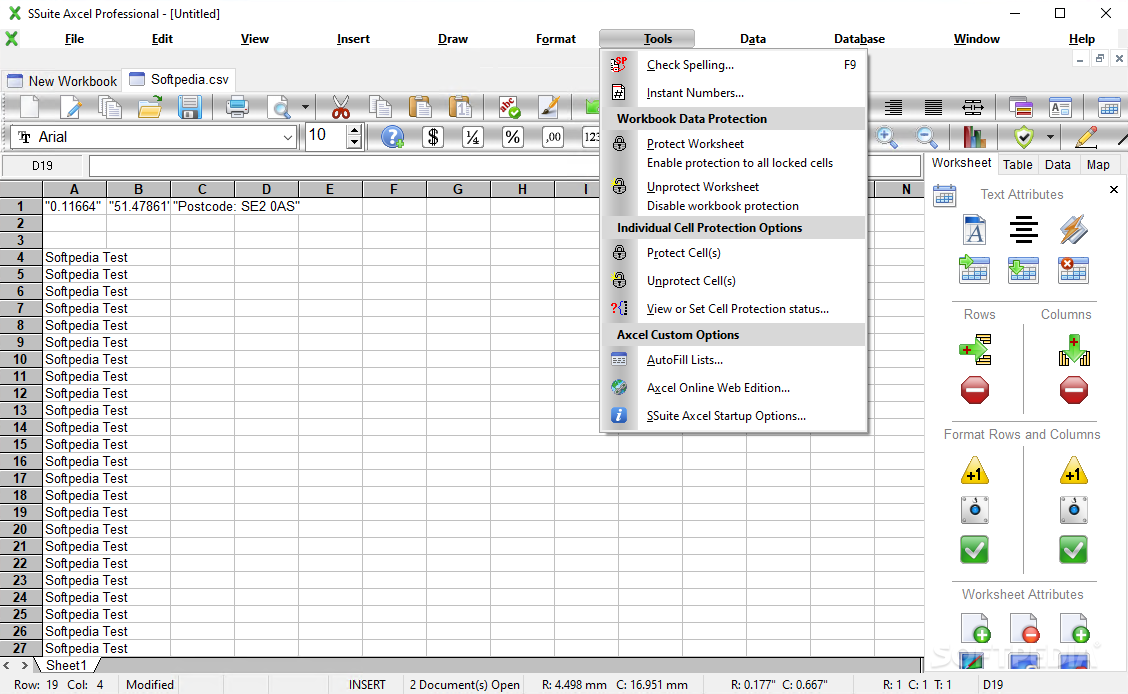1128x694 pixels.
Task: Select Instant Numbers menu item
Action: [x=734, y=93]
